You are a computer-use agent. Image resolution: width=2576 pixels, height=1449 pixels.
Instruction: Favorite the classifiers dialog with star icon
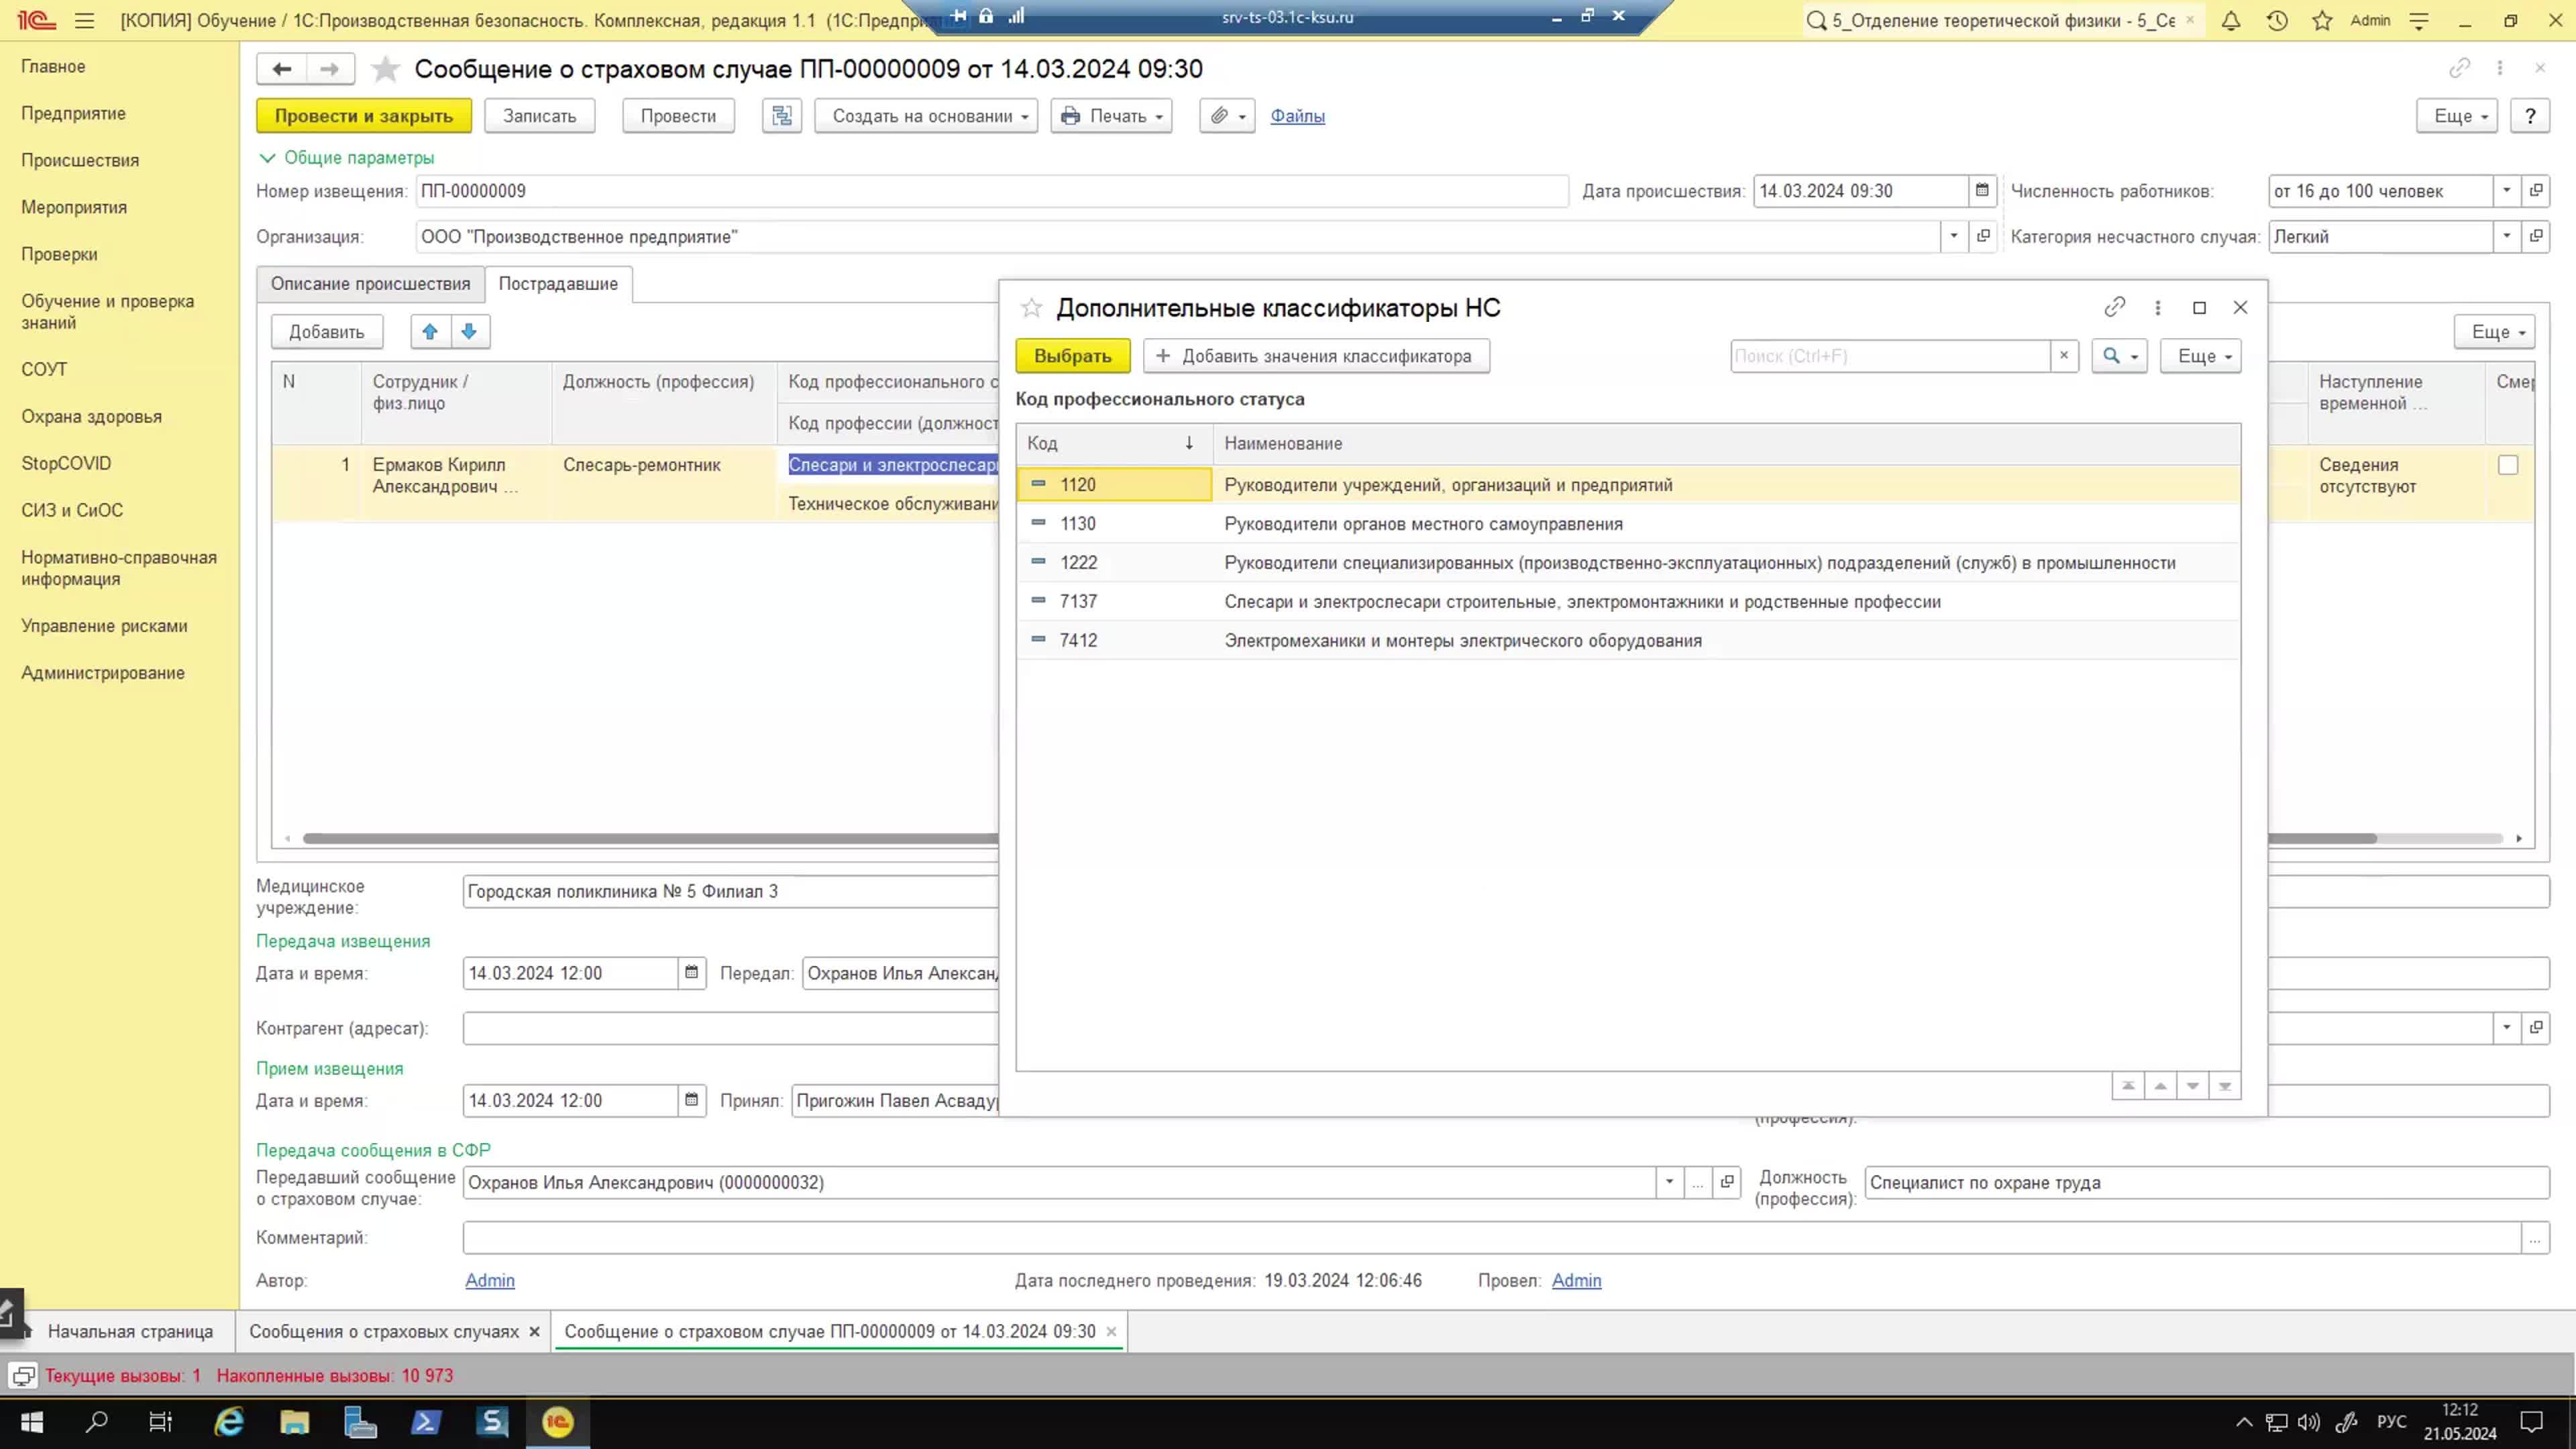(1031, 308)
